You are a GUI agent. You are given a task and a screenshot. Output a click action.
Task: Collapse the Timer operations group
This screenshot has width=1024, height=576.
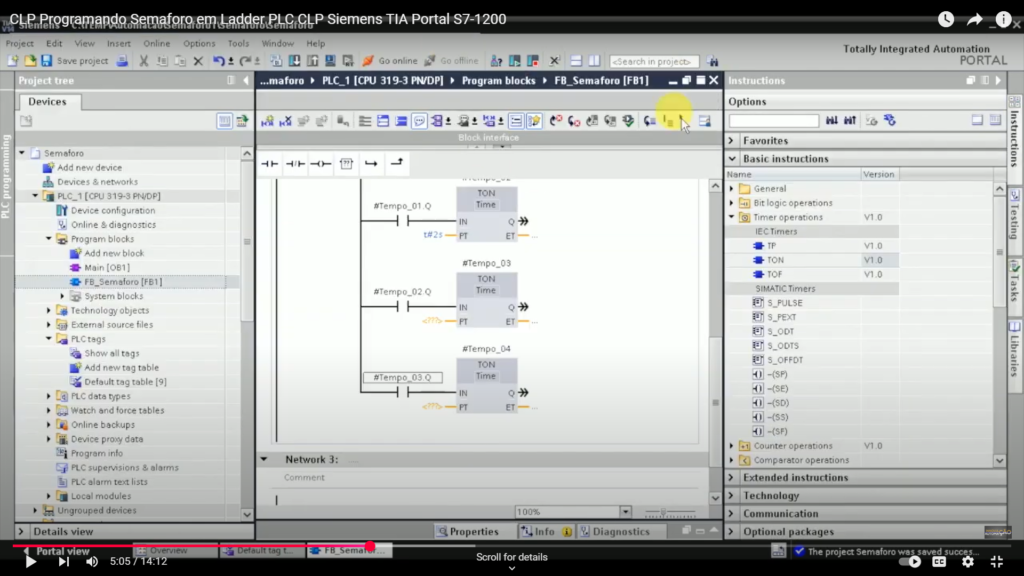pyautogui.click(x=732, y=217)
